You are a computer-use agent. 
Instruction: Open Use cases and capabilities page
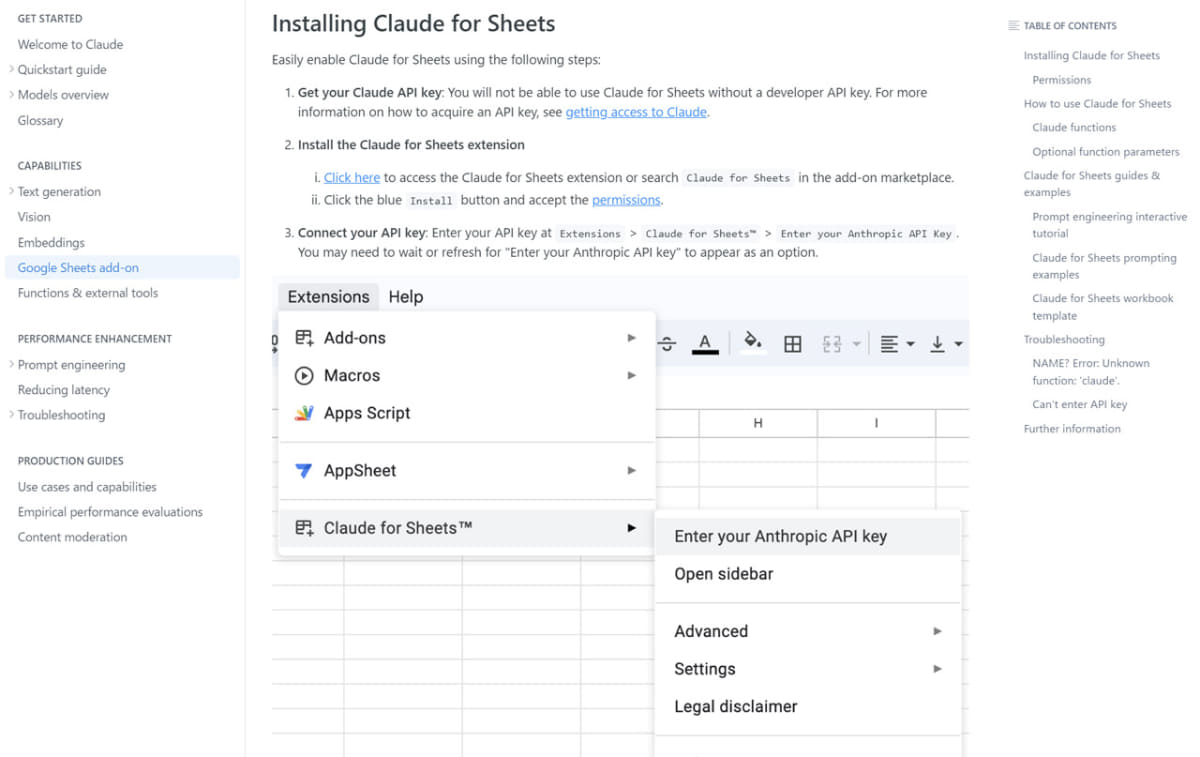pos(87,487)
